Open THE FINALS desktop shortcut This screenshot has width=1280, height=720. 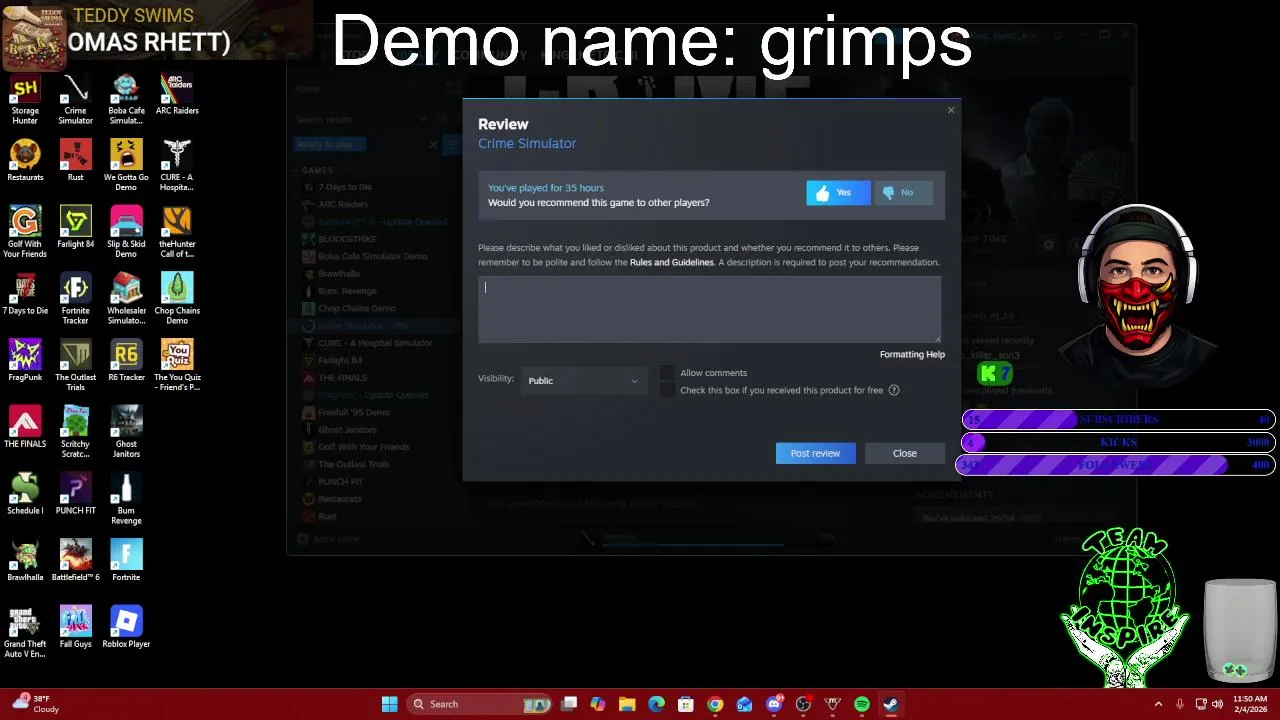25,428
